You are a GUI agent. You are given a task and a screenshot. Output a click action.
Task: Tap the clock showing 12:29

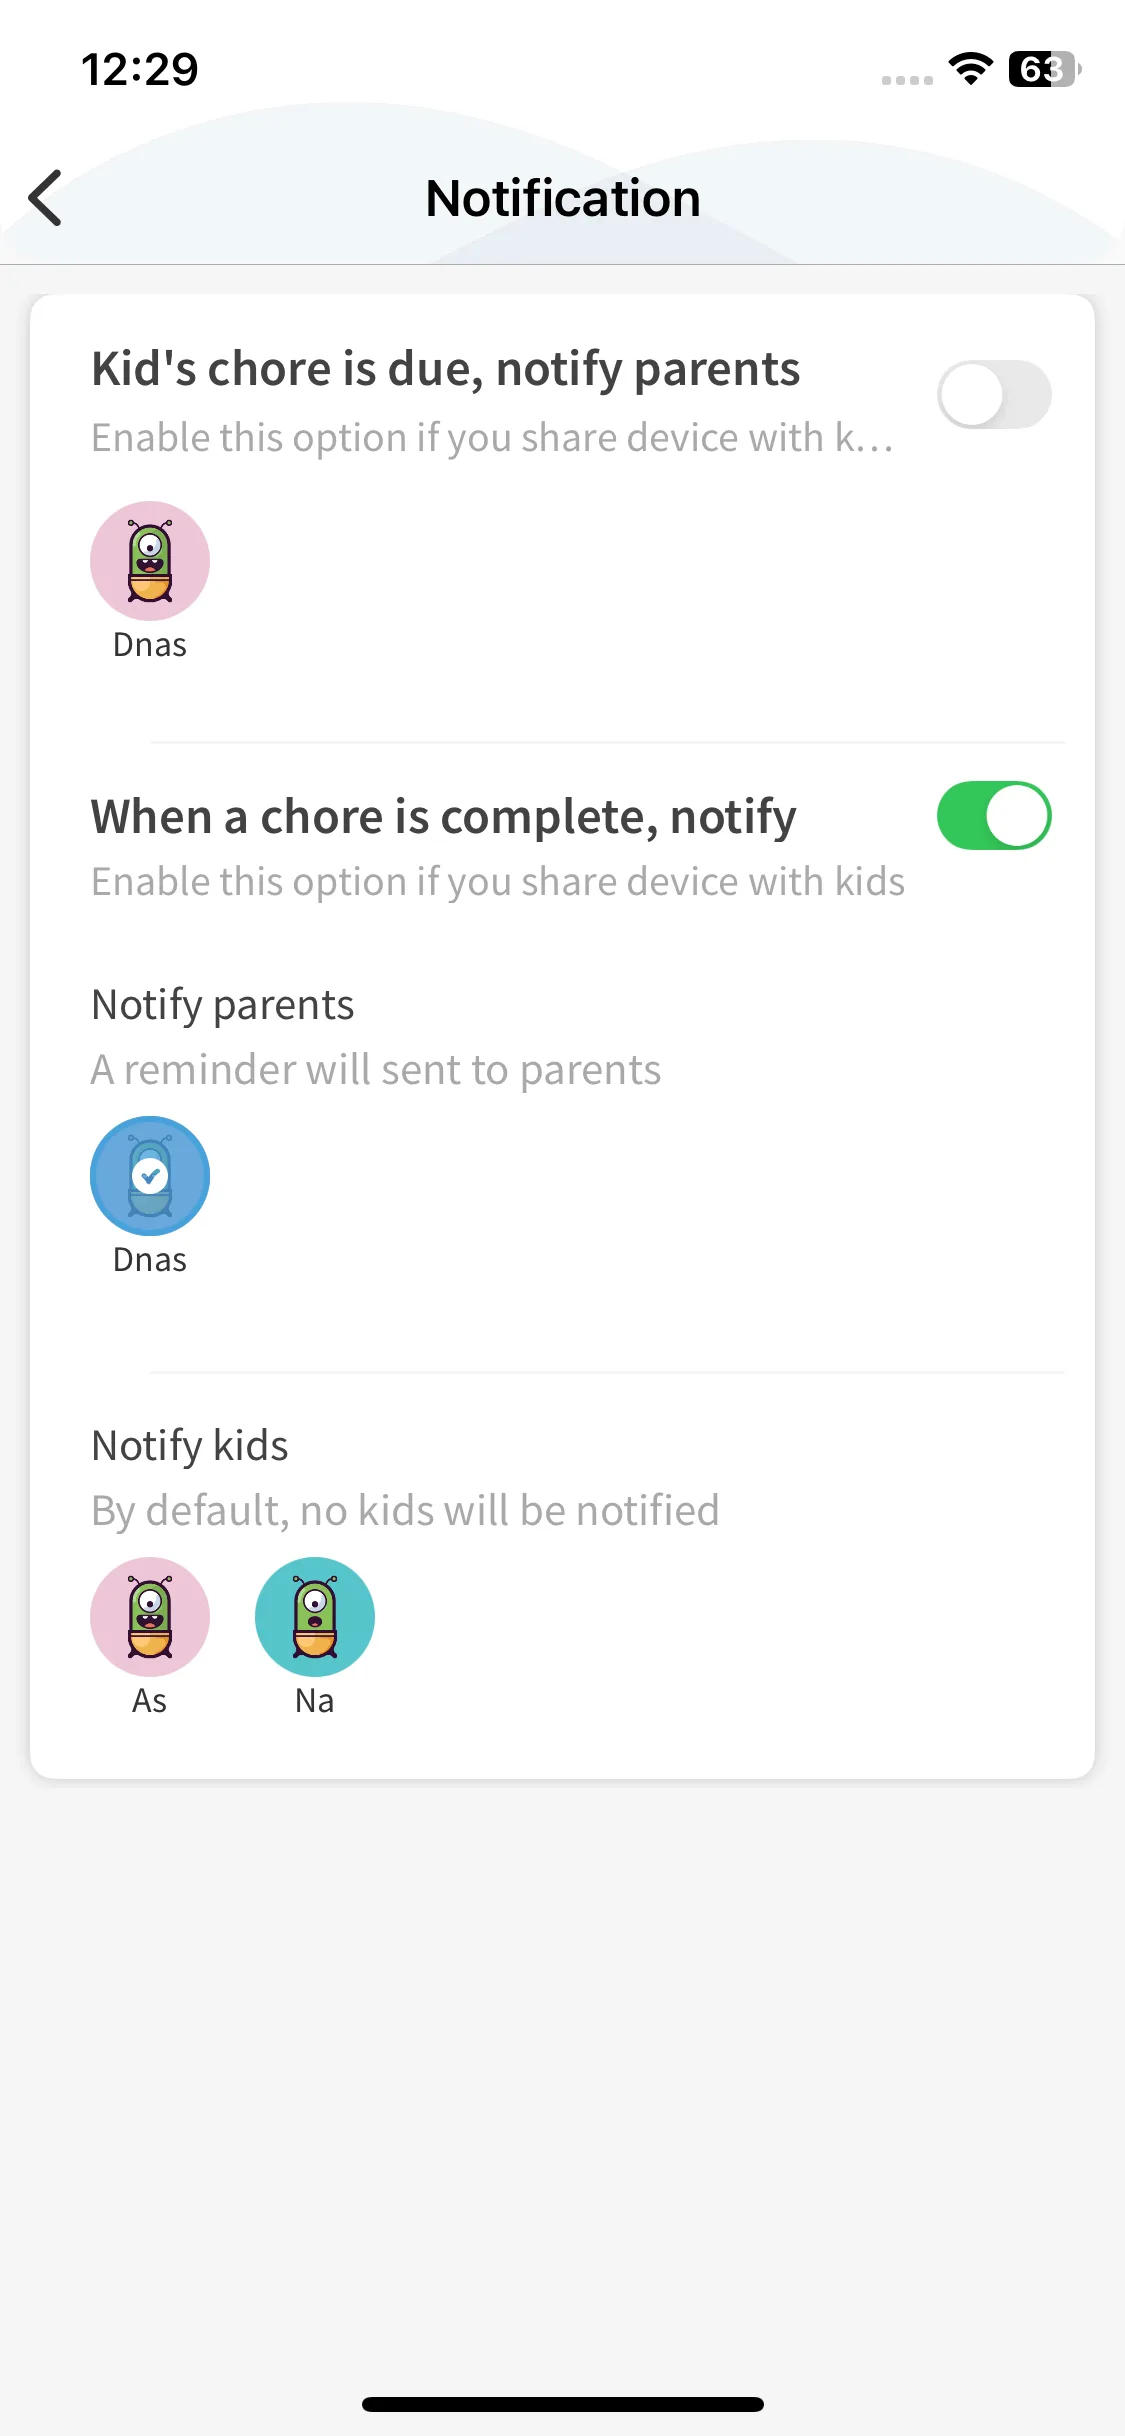pos(140,69)
